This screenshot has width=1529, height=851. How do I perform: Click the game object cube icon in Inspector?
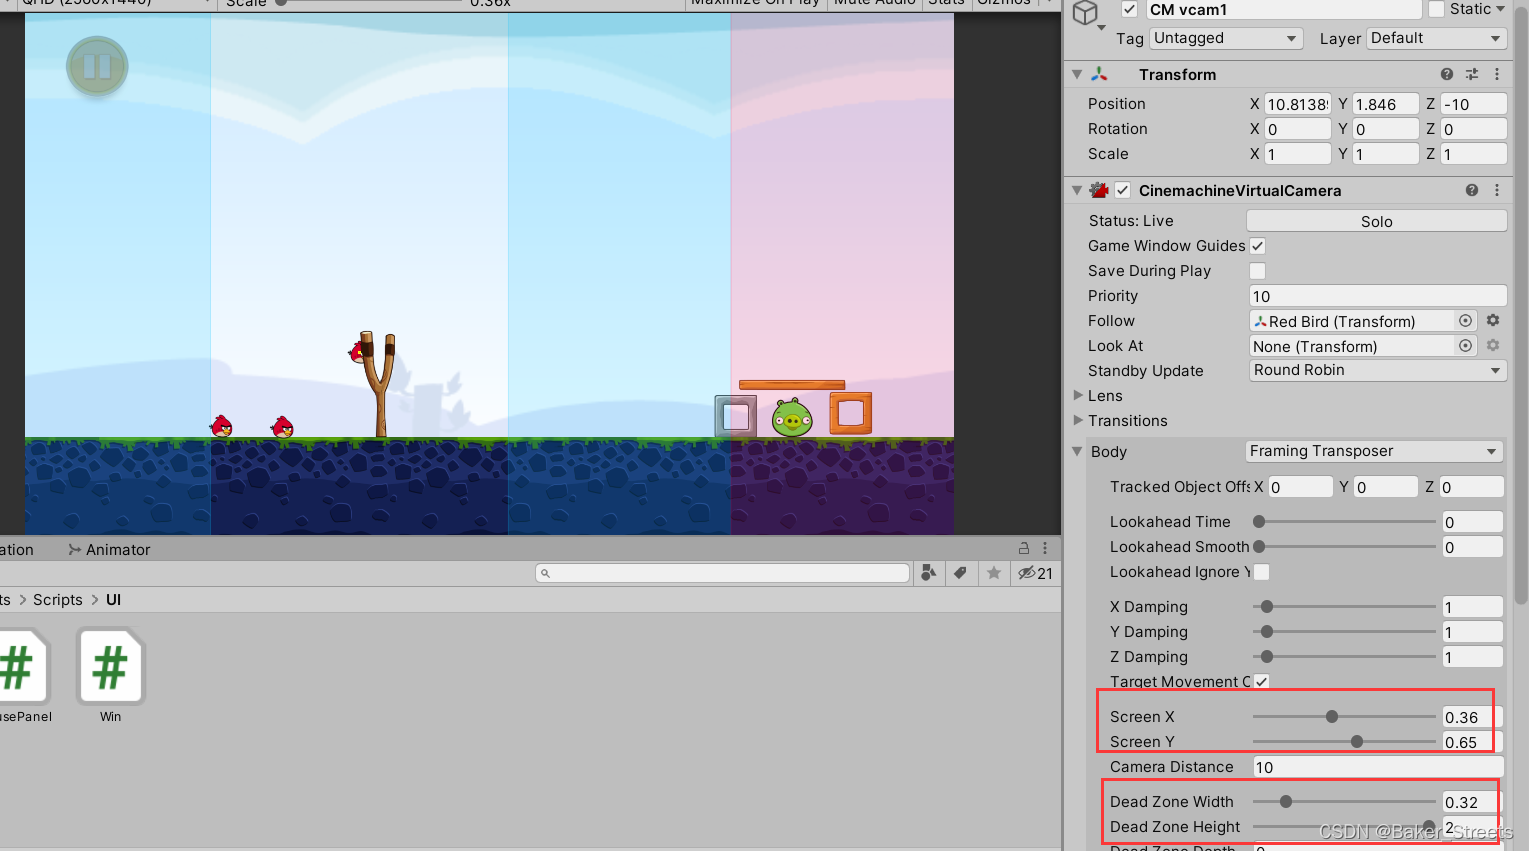coord(1085,13)
